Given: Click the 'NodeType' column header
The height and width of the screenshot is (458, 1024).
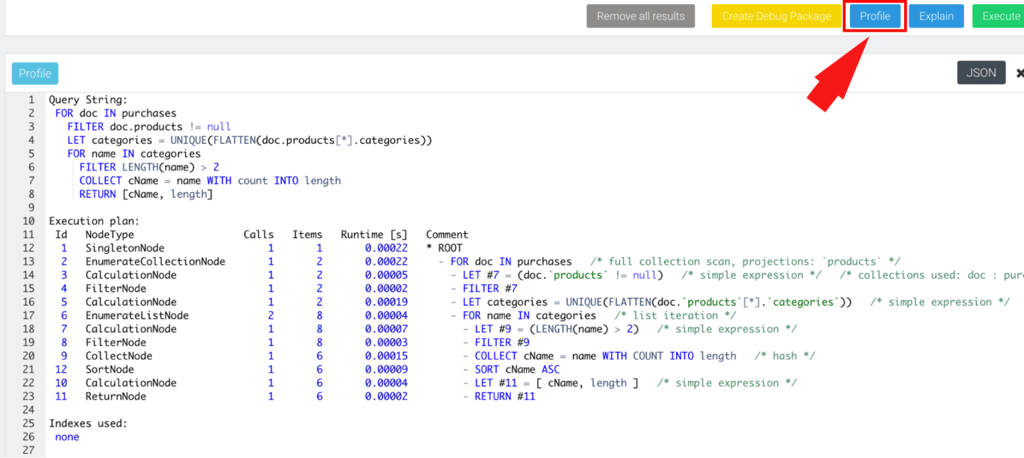Looking at the screenshot, I should (110, 235).
